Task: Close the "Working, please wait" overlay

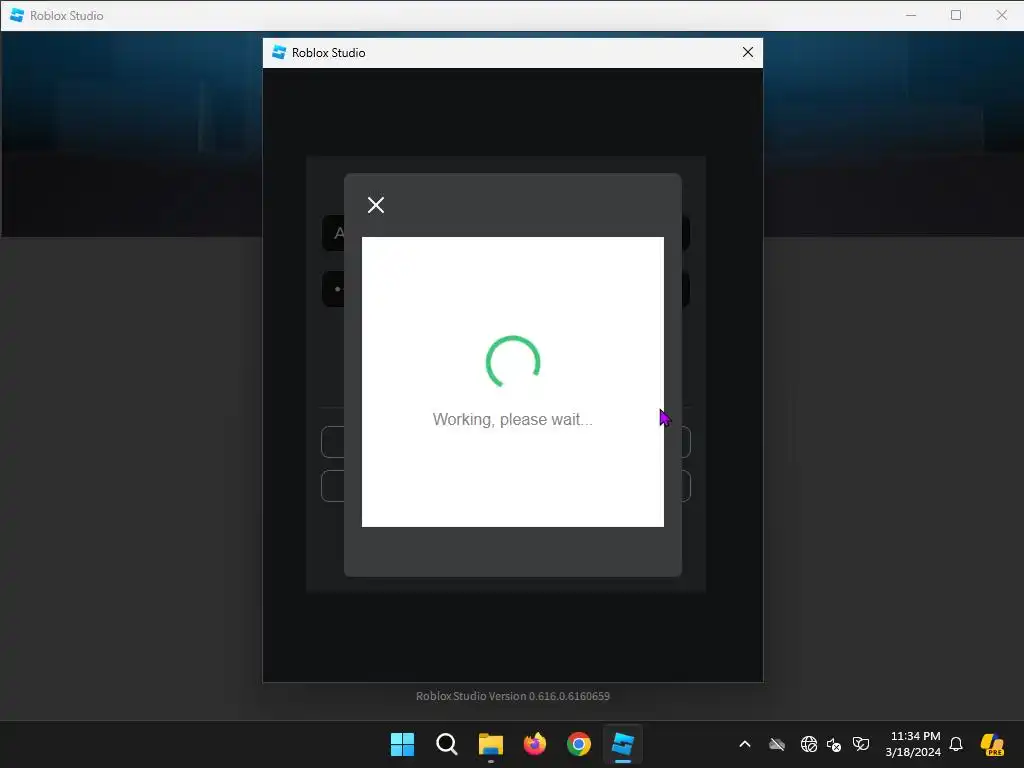Action: click(376, 205)
